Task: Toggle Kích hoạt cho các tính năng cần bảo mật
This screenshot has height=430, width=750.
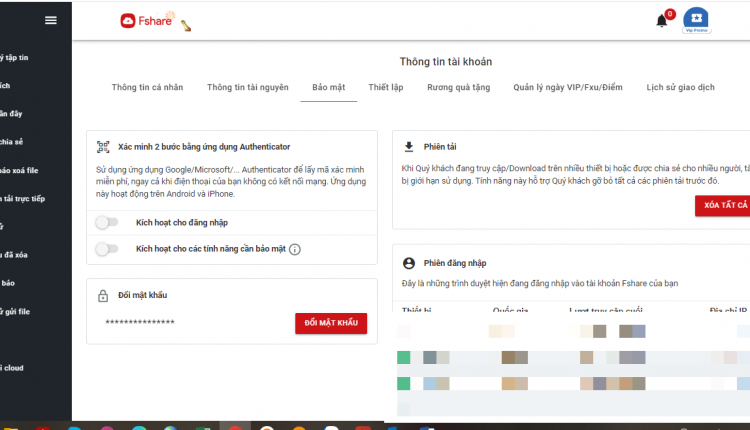Action: tap(107, 249)
